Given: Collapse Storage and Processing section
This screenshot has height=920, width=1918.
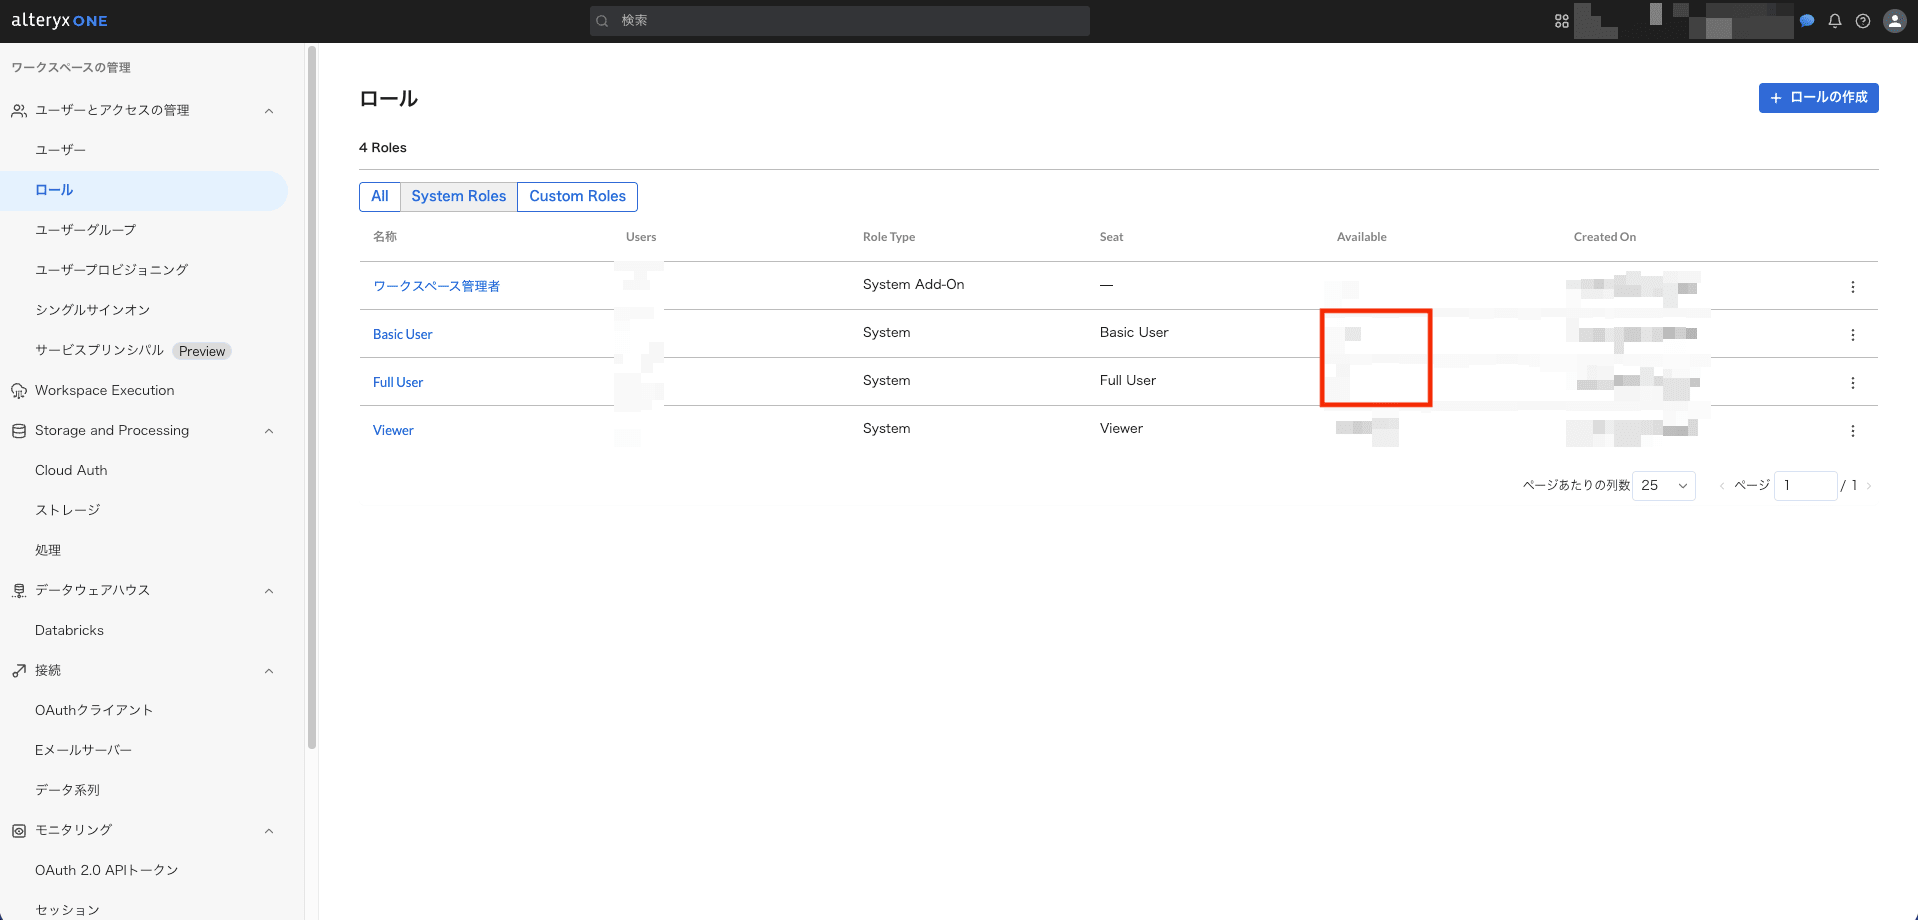Looking at the screenshot, I should coord(269,431).
